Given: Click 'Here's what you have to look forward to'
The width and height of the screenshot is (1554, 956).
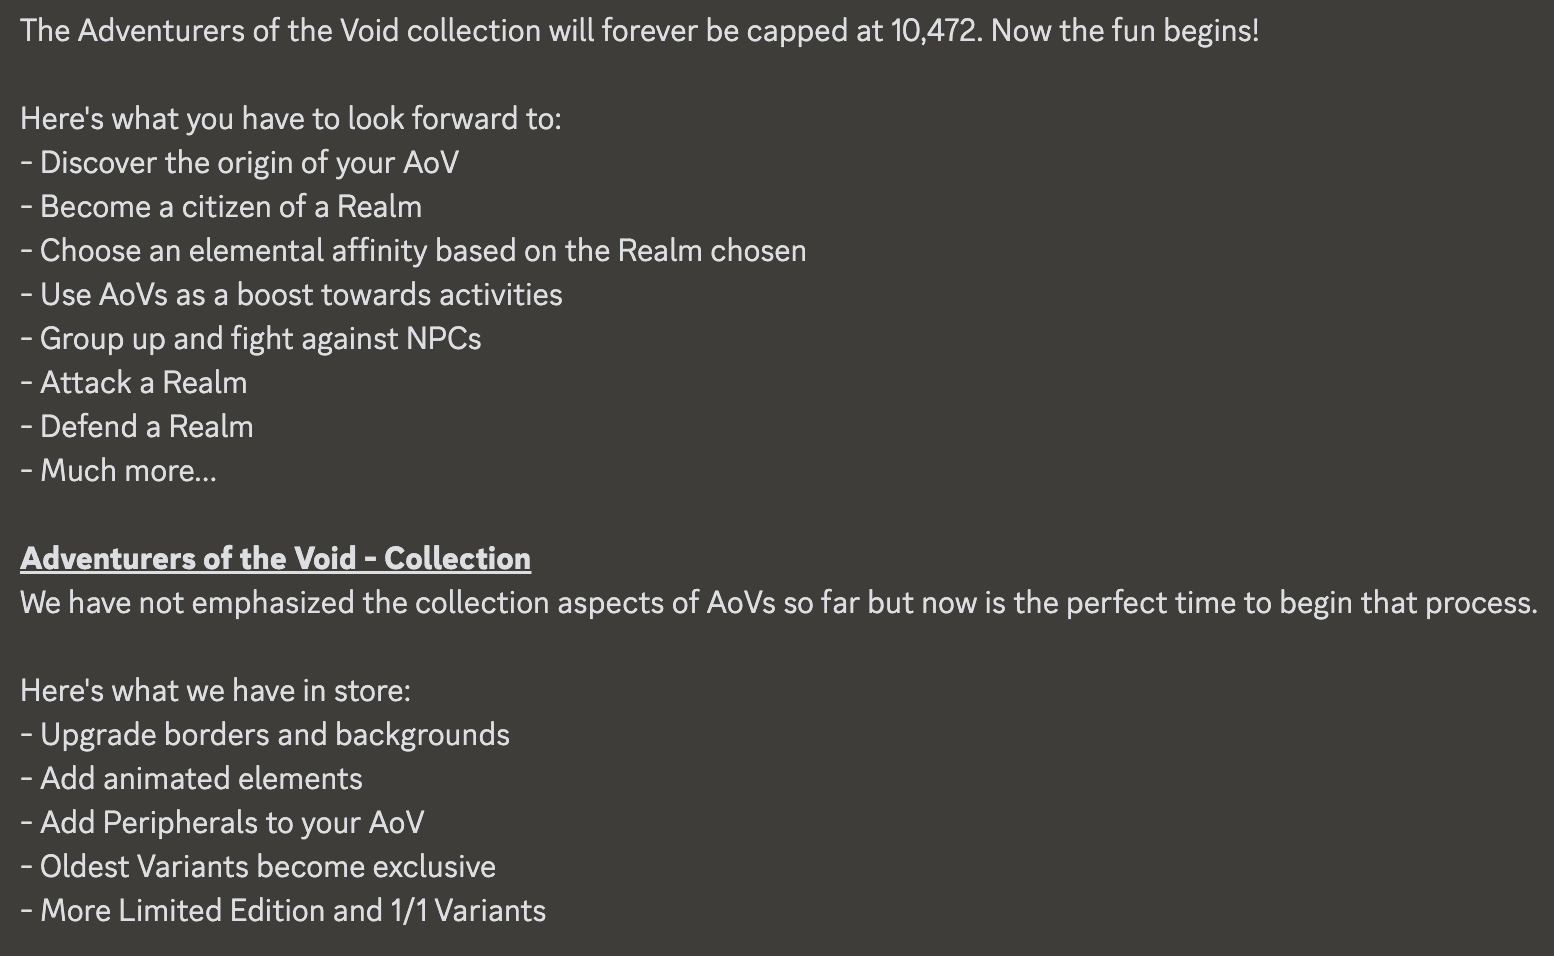Looking at the screenshot, I should tap(291, 118).
